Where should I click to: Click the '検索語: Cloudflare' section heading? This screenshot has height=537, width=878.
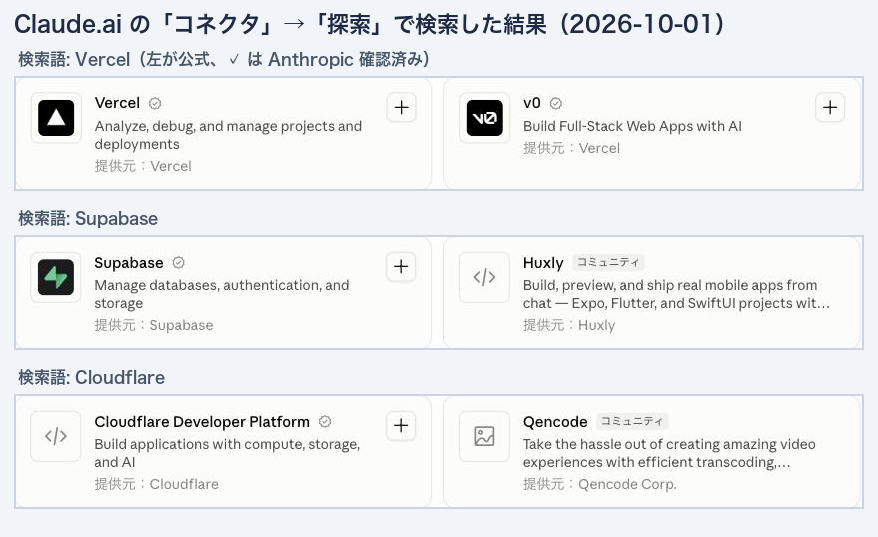91,377
